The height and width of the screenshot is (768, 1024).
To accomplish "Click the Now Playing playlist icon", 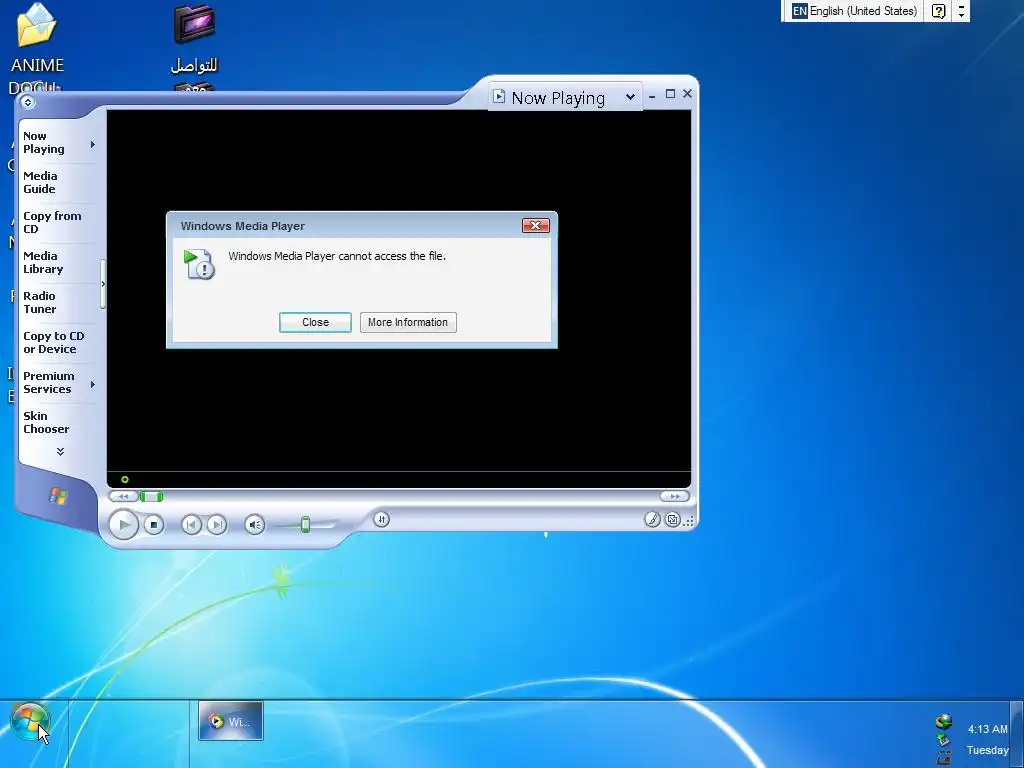I will click(x=499, y=97).
